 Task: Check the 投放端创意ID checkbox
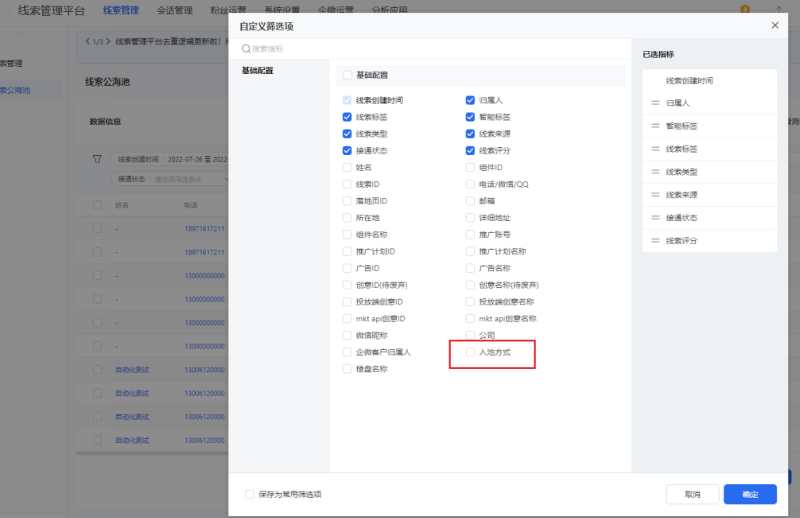click(347, 302)
